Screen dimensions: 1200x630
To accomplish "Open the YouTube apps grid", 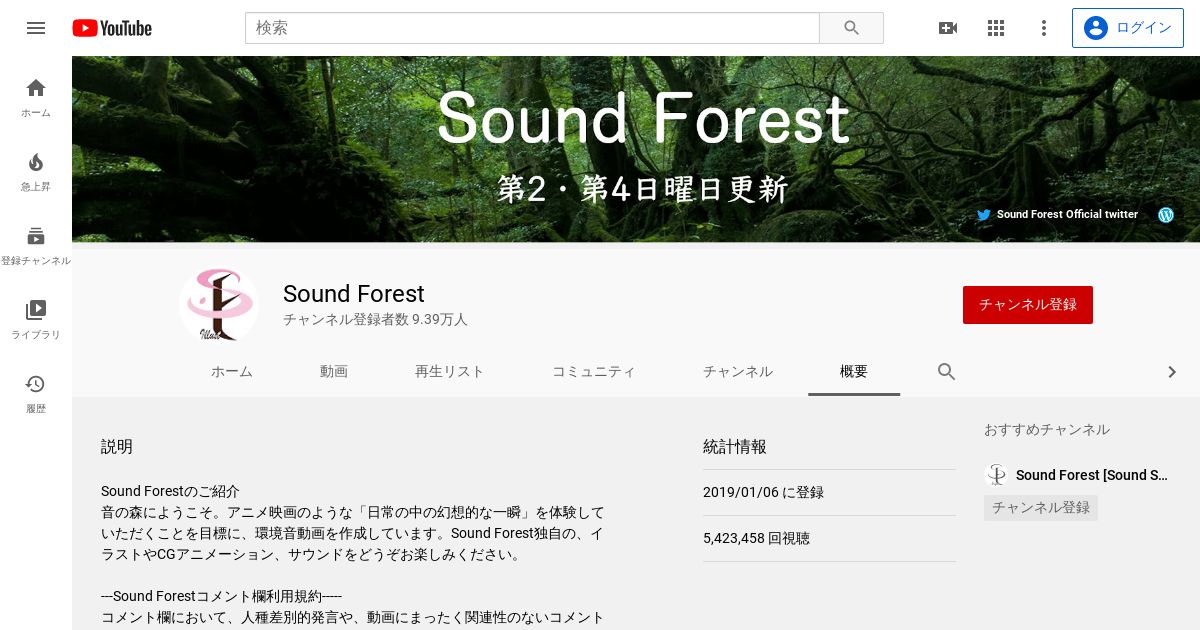I will (x=996, y=28).
